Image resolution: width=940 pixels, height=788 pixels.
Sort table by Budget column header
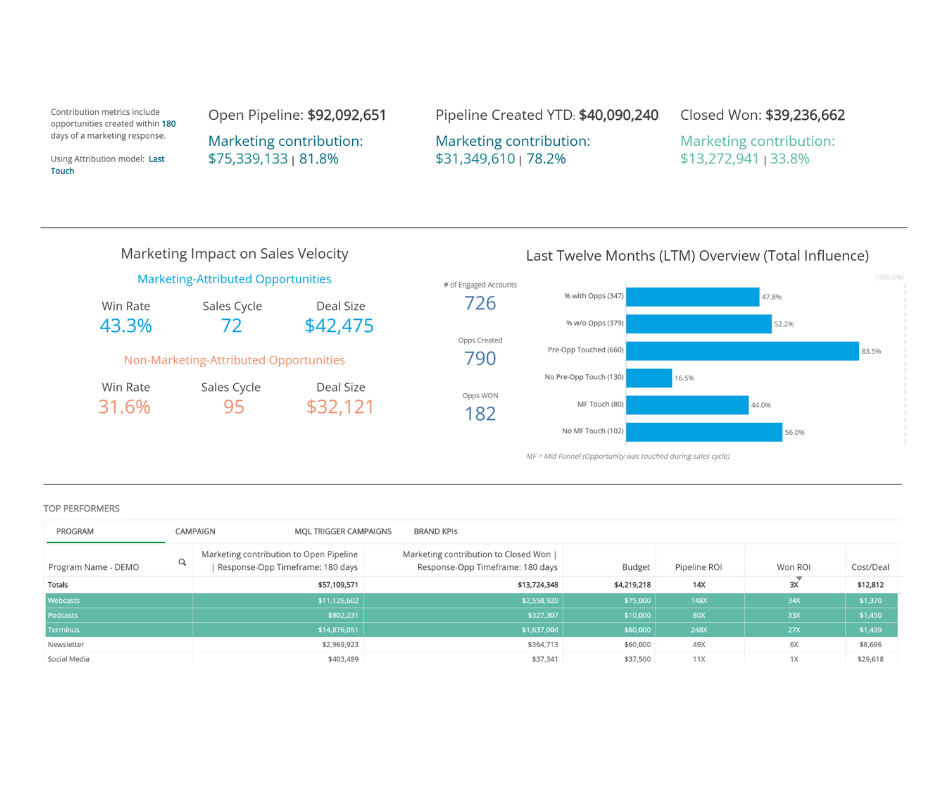(x=636, y=567)
